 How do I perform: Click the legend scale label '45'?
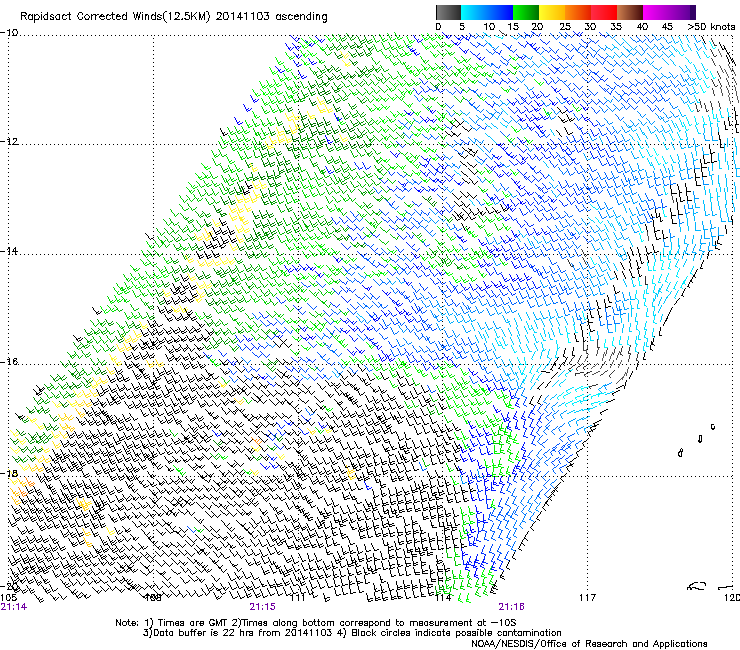667,27
